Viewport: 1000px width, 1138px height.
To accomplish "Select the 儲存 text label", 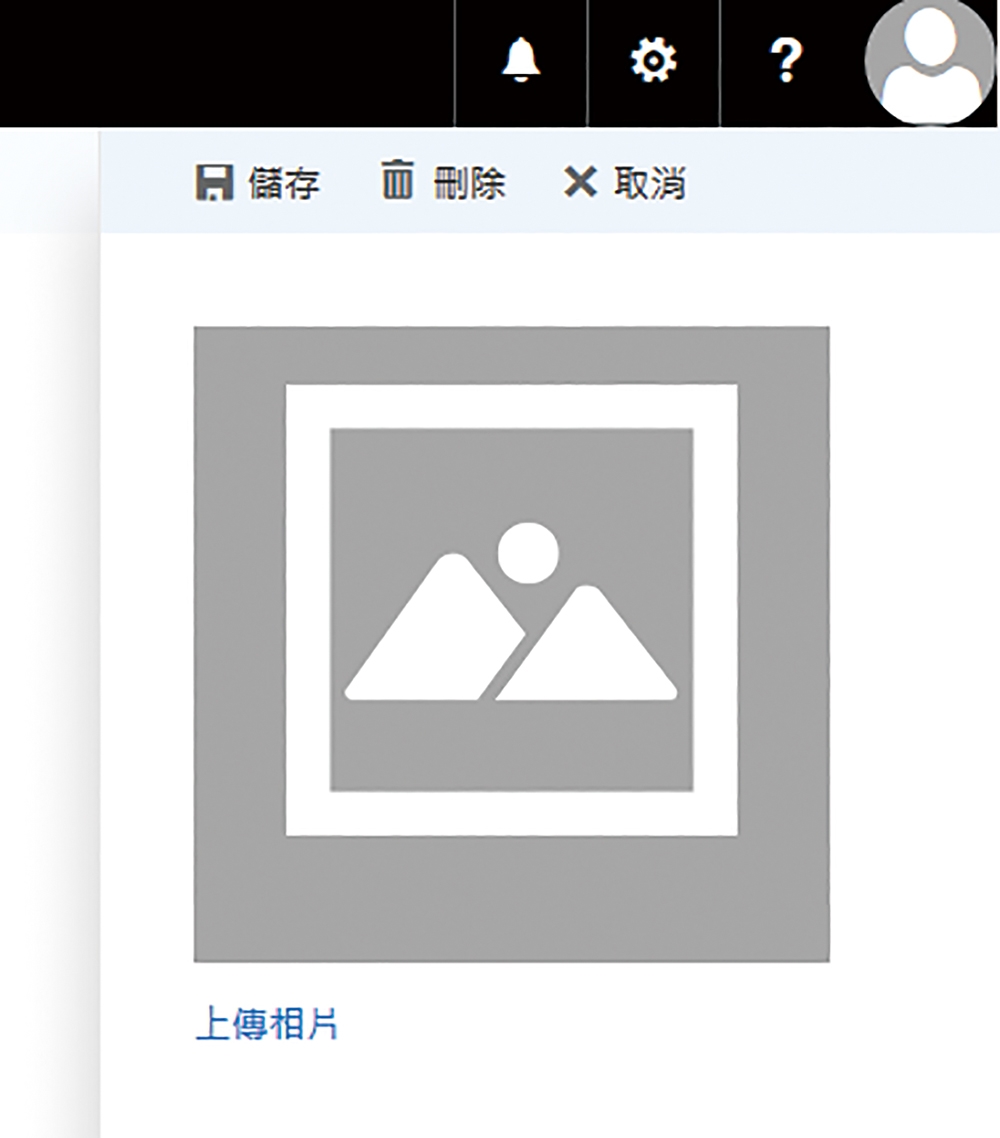I will (x=284, y=183).
